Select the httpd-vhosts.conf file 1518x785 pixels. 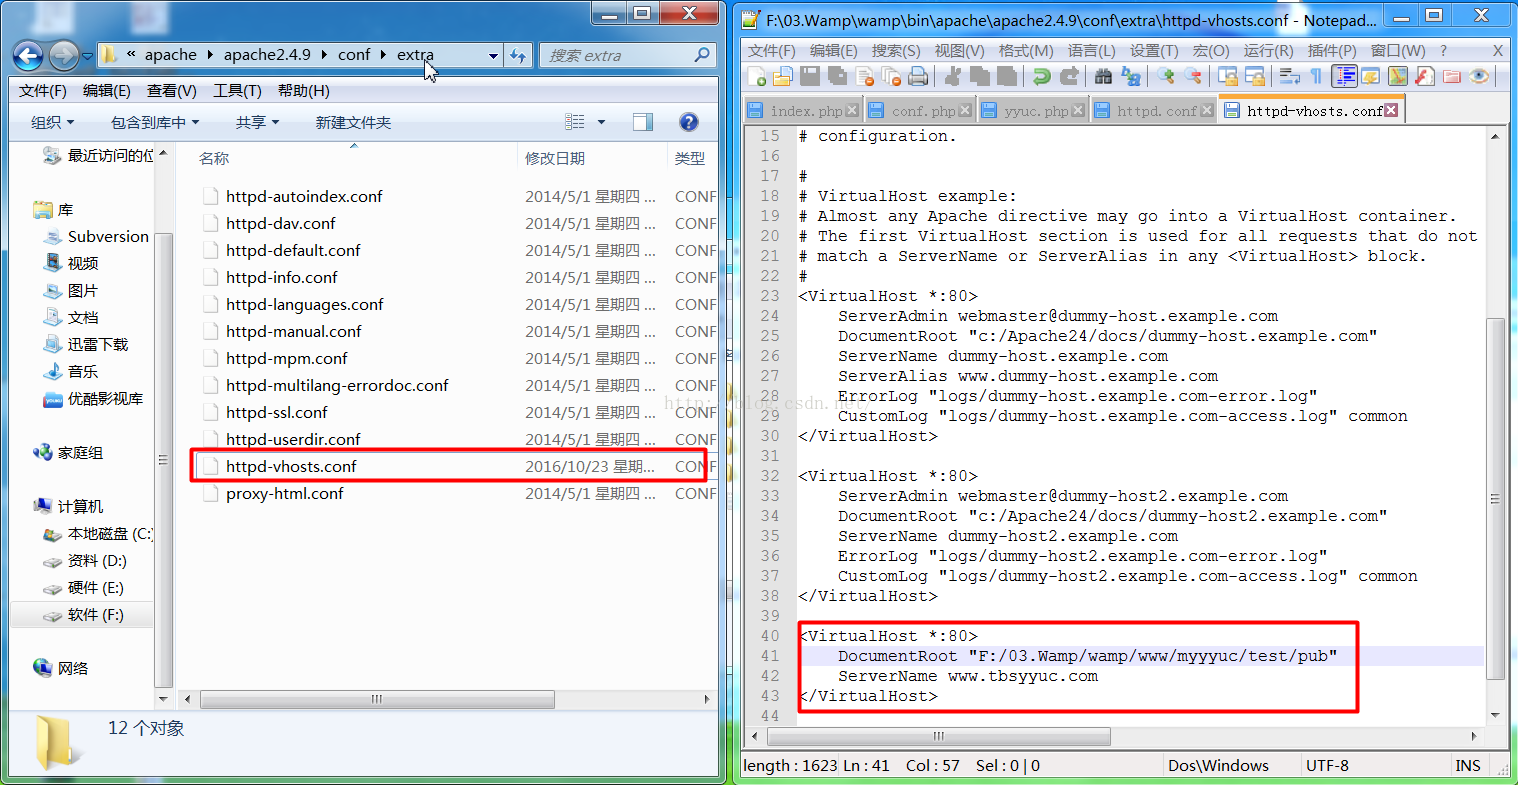click(x=291, y=466)
